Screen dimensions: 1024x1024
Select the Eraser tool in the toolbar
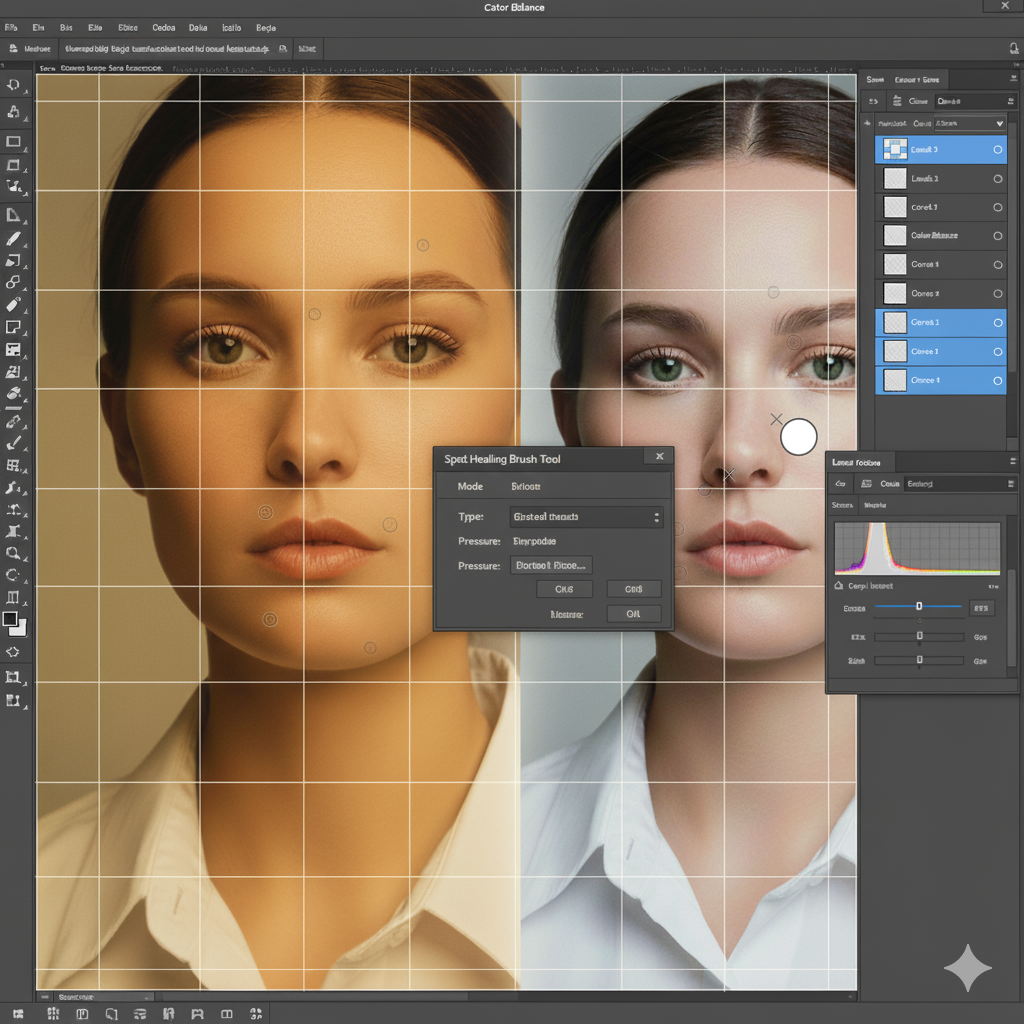[x=13, y=304]
